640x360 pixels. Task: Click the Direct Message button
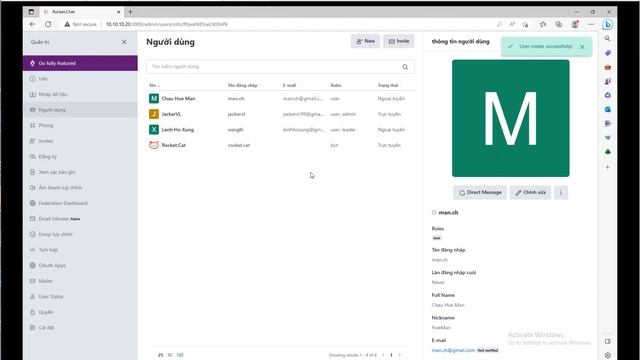pyautogui.click(x=480, y=192)
